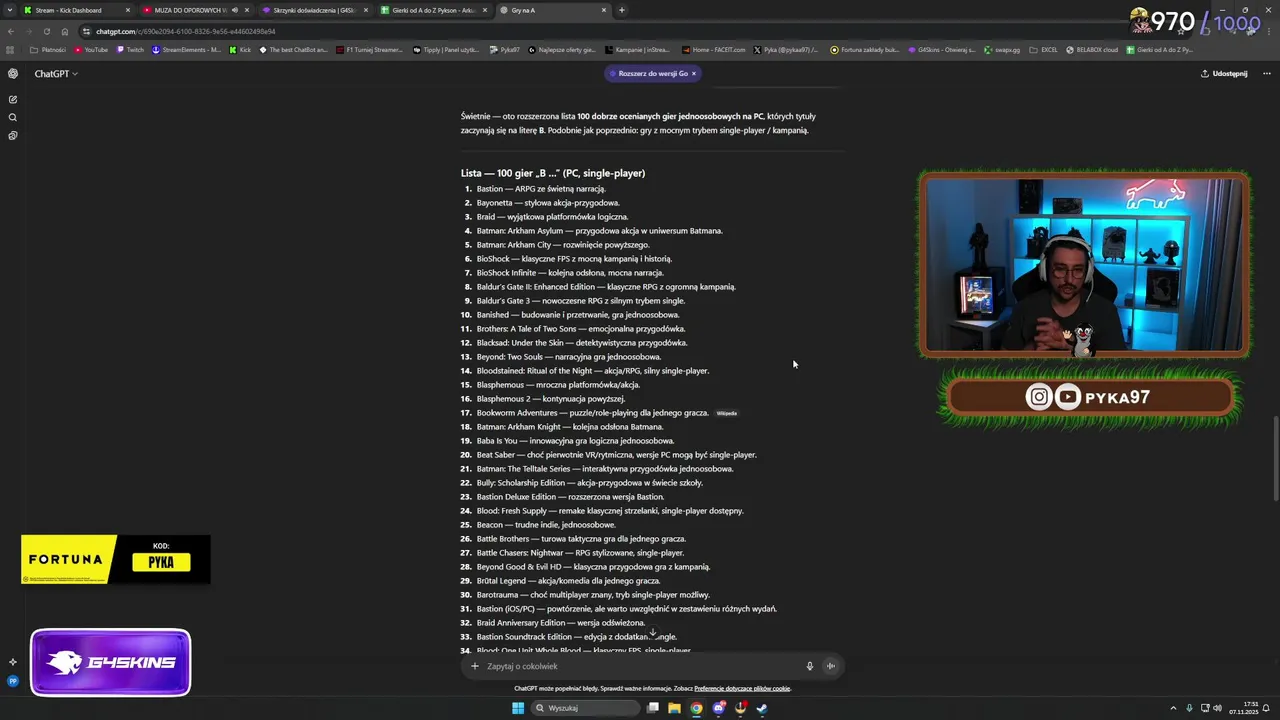Expand the ChatGPT model selector dropdown
Image resolution: width=1280 pixels, height=720 pixels.
click(x=56, y=73)
